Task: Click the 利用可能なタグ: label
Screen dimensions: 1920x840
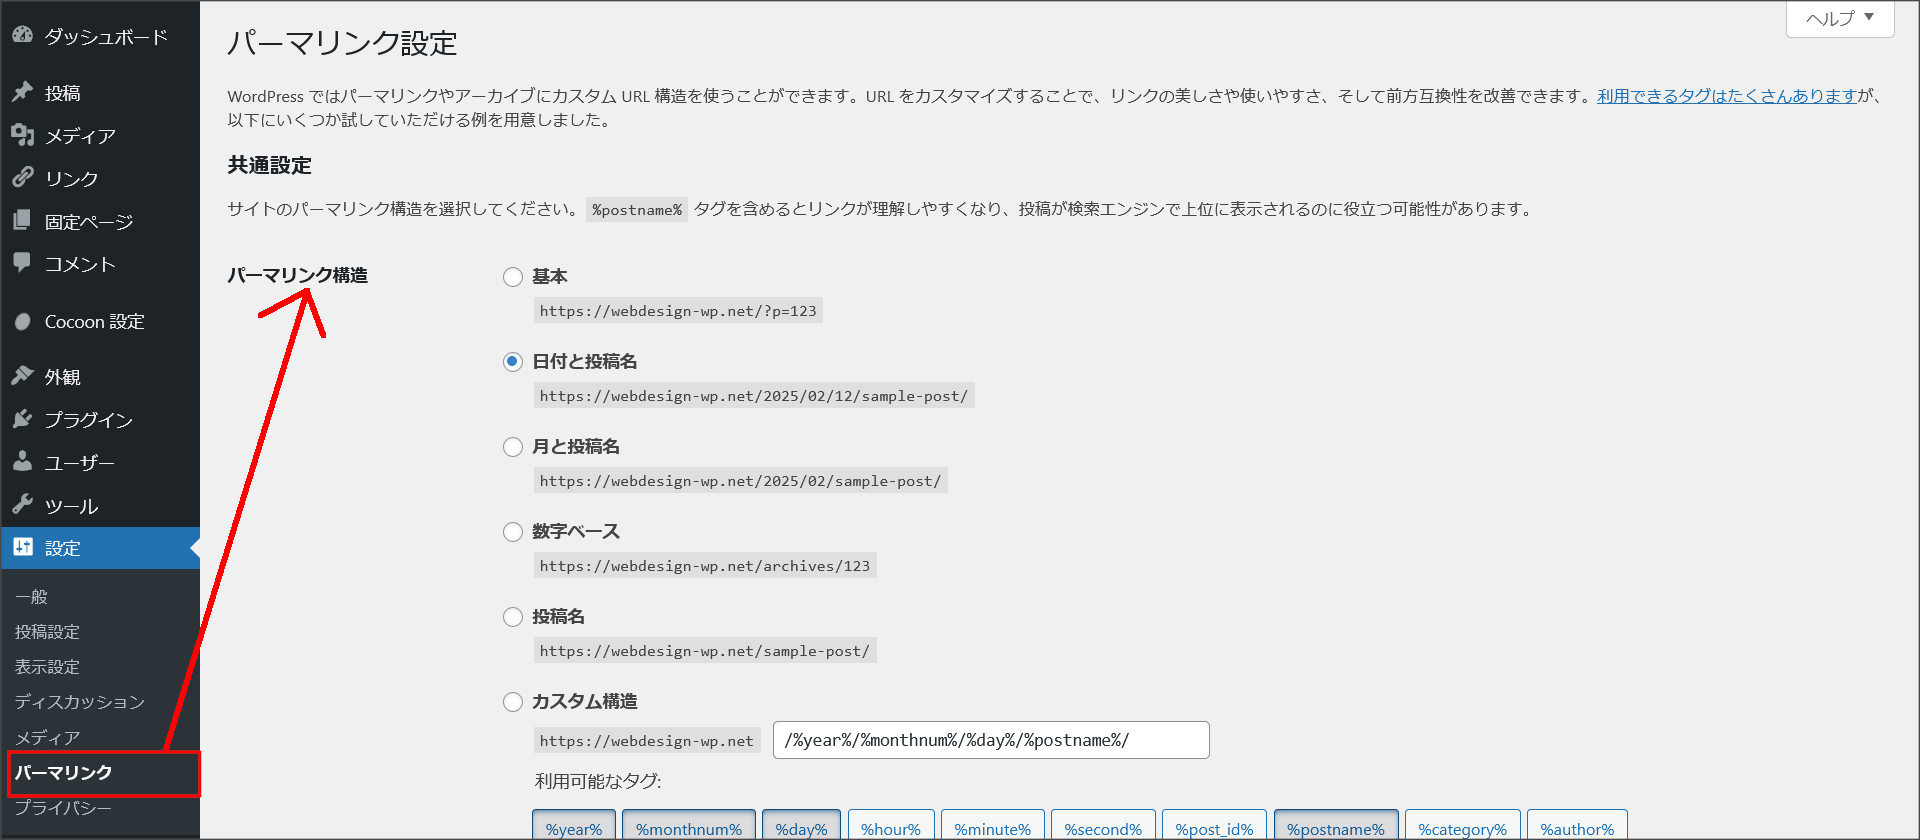Action: (x=598, y=781)
